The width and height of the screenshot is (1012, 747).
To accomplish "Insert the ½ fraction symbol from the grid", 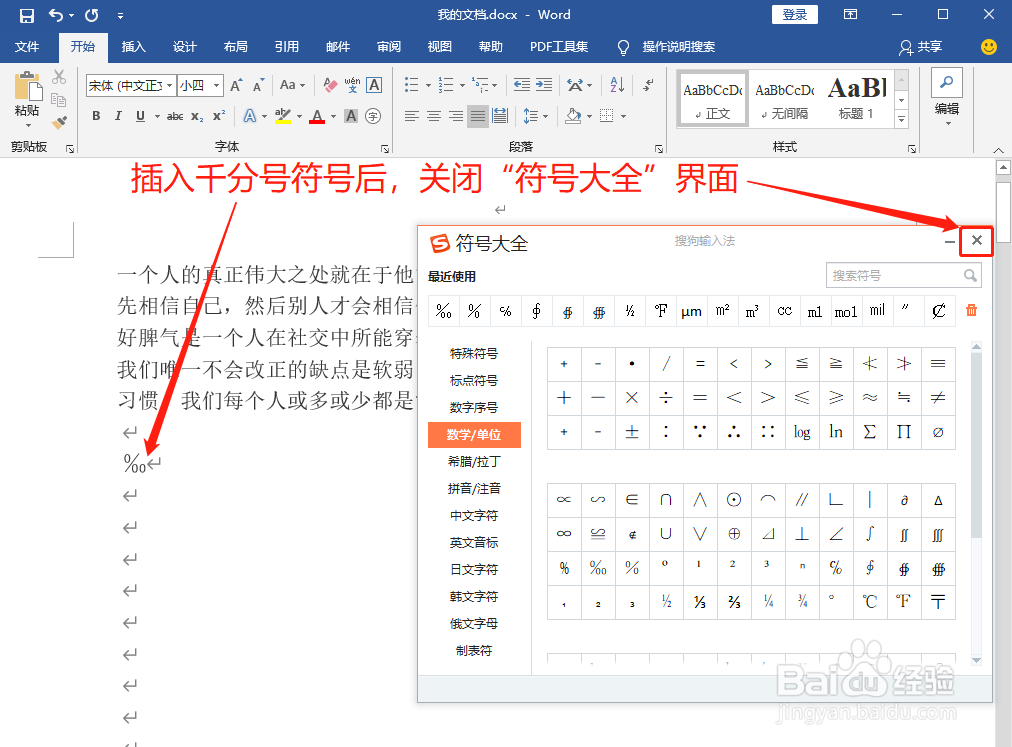I will 666,602.
